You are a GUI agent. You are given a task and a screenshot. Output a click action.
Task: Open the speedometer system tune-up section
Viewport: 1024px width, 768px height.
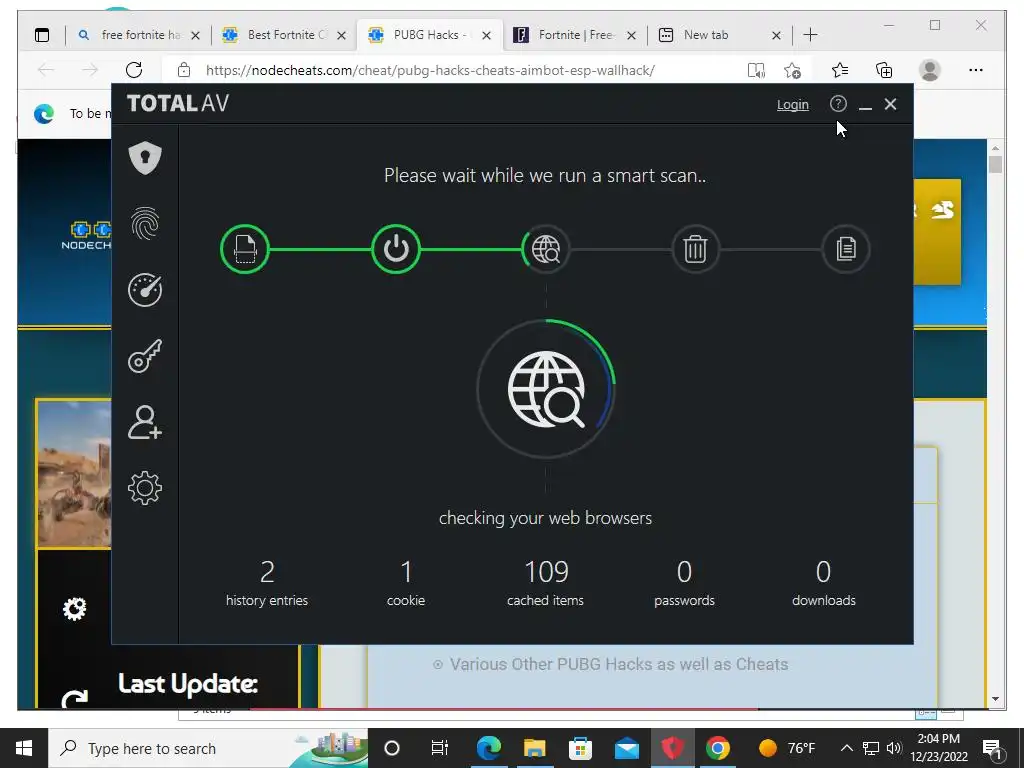click(145, 290)
